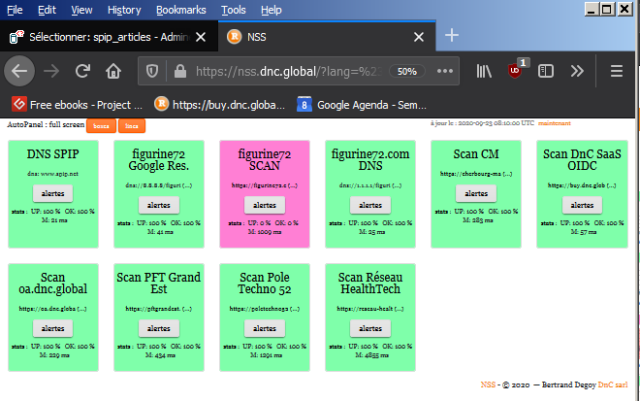Click the Scan Réseau HealthTech title
The height and width of the screenshot is (401, 640).
click(x=370, y=283)
